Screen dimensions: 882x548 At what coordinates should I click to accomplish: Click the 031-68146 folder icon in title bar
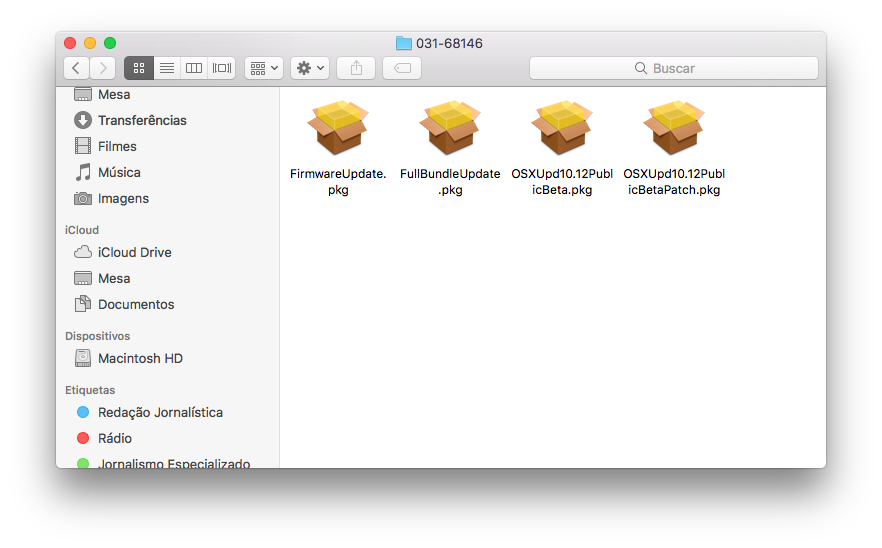[x=404, y=43]
